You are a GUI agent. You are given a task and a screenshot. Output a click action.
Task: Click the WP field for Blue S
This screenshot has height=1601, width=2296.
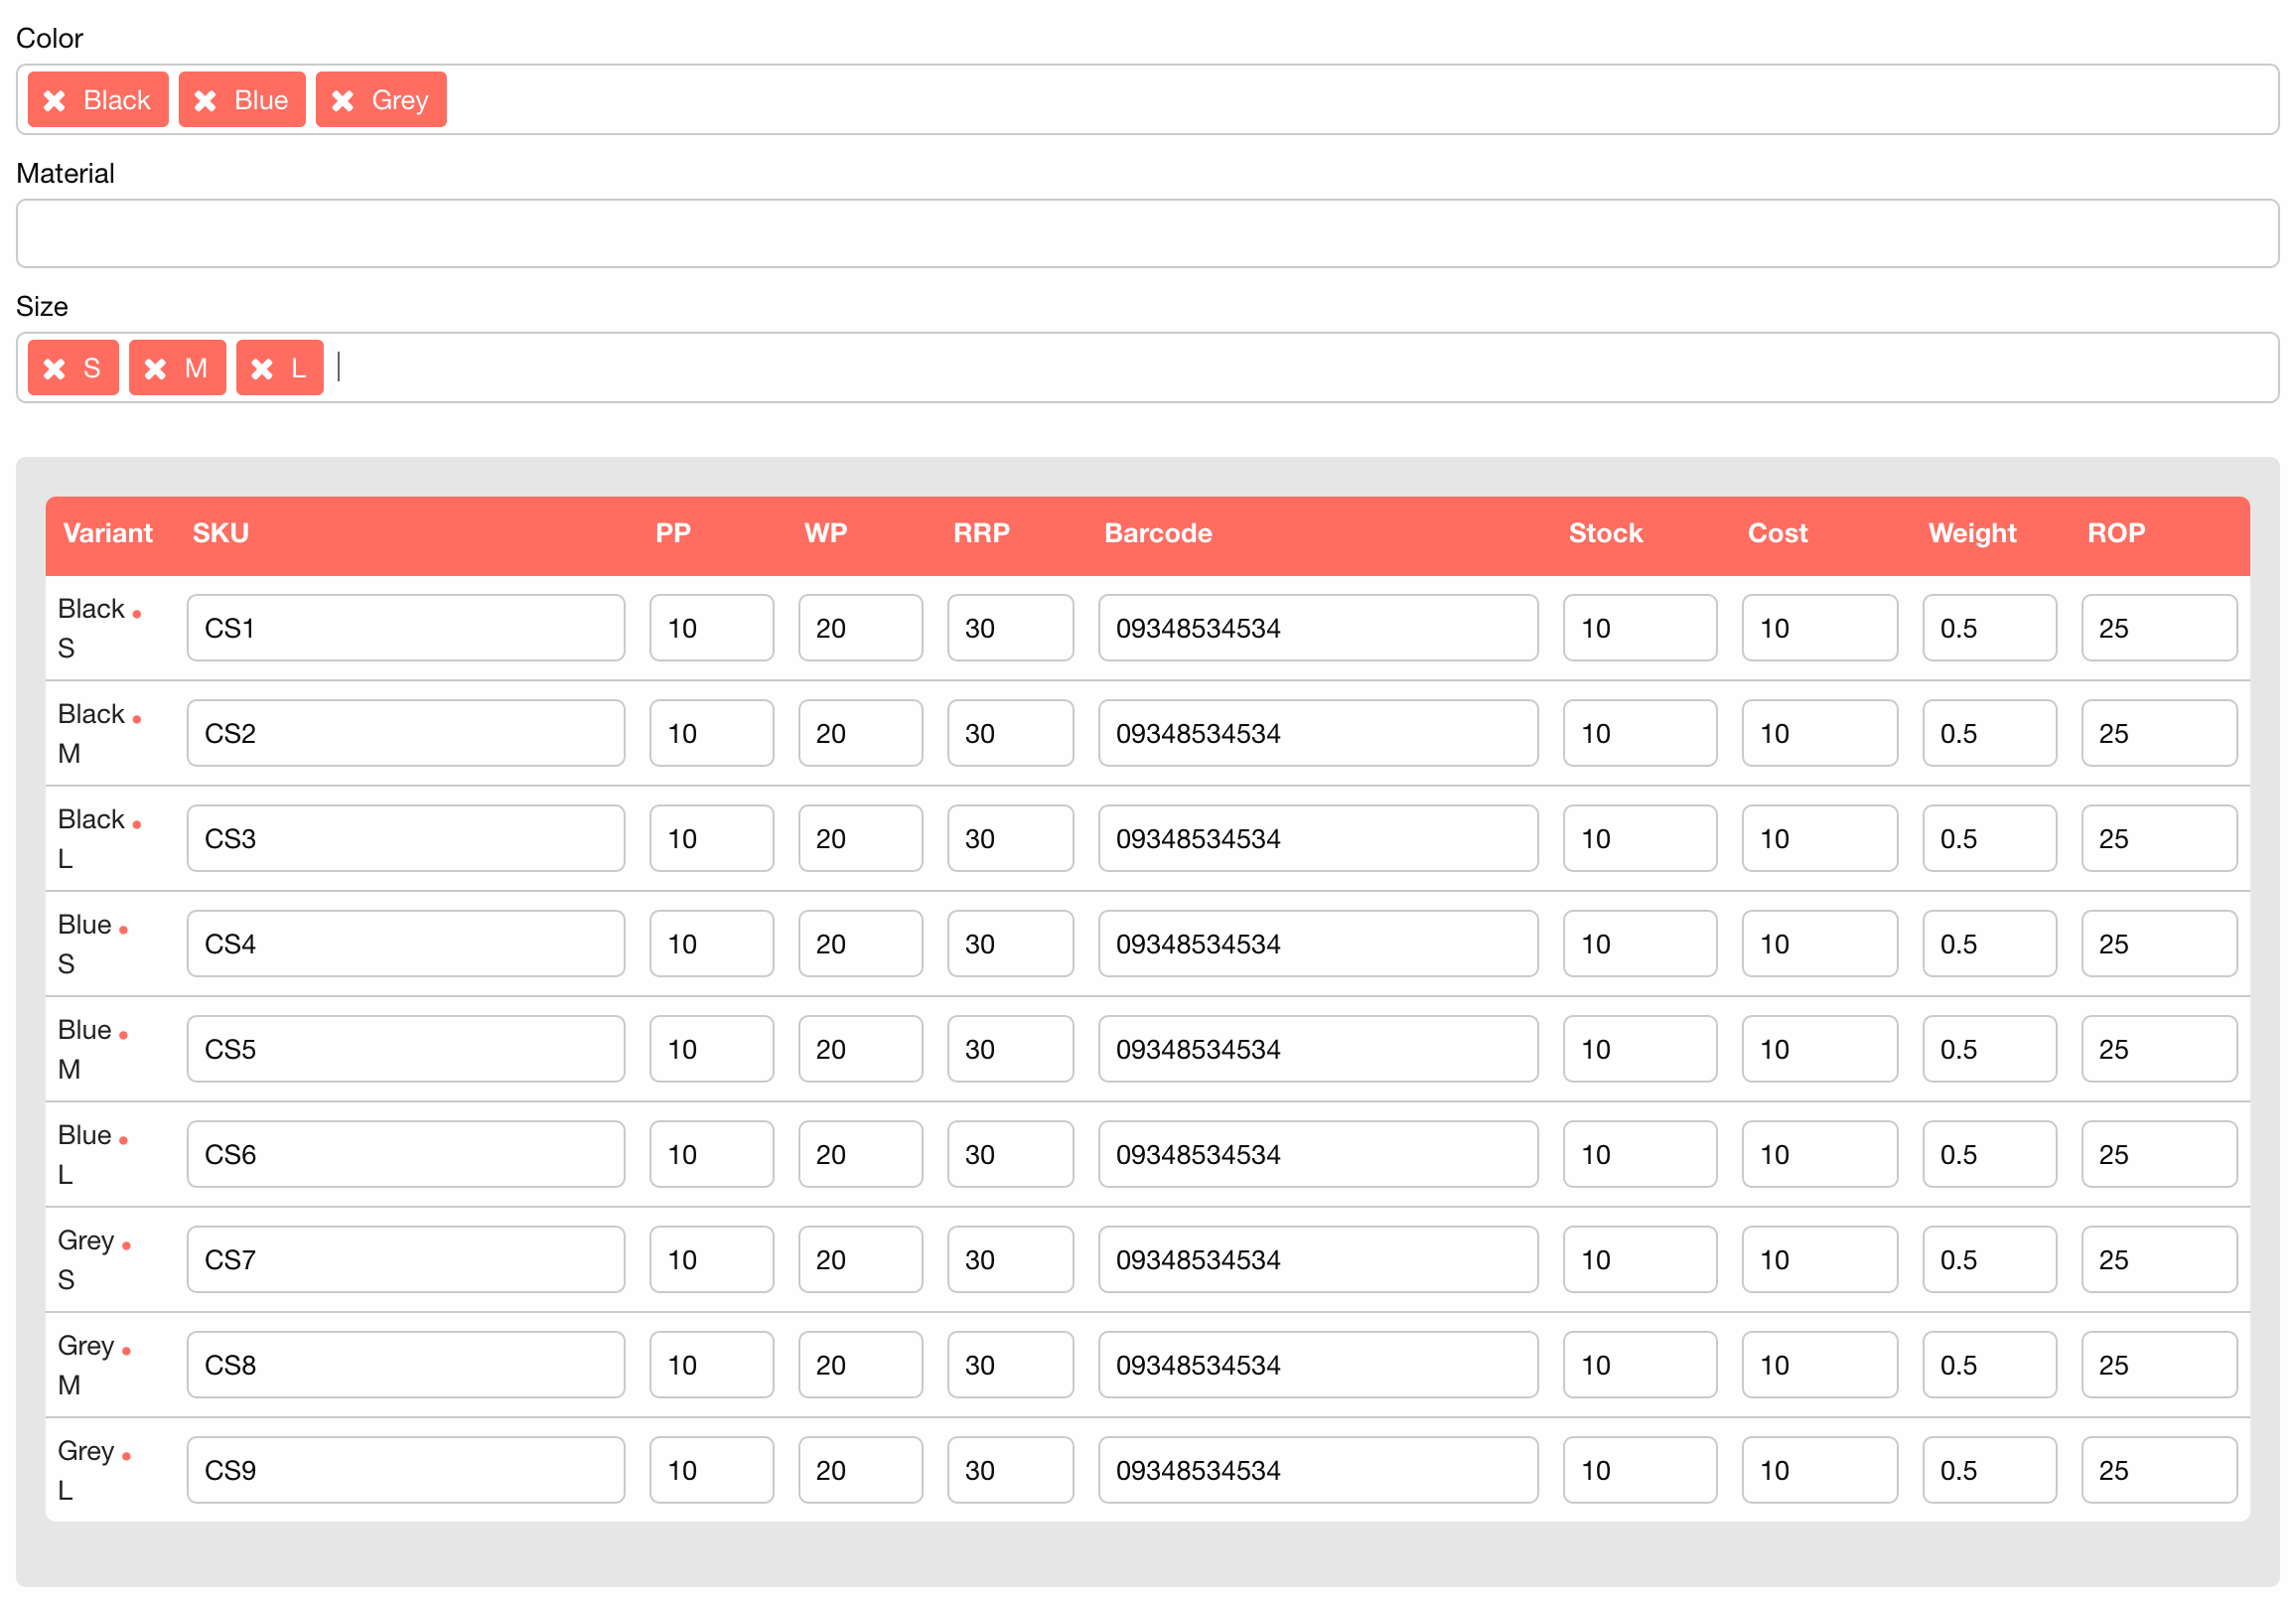860,944
